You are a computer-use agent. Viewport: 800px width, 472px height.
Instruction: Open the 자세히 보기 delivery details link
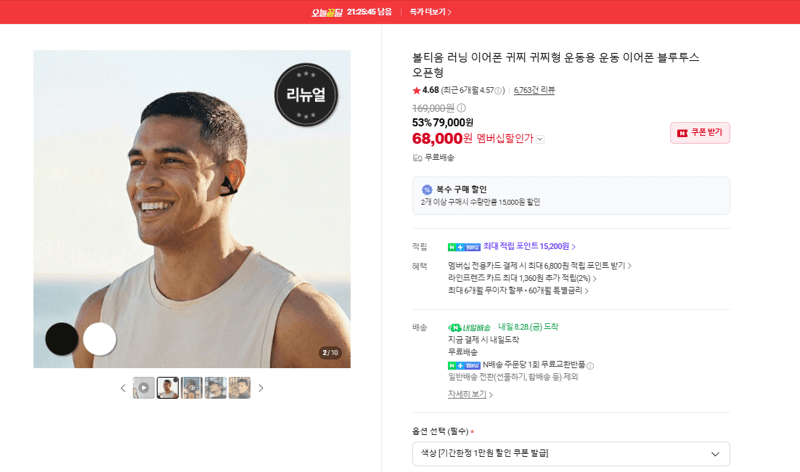click(x=470, y=394)
